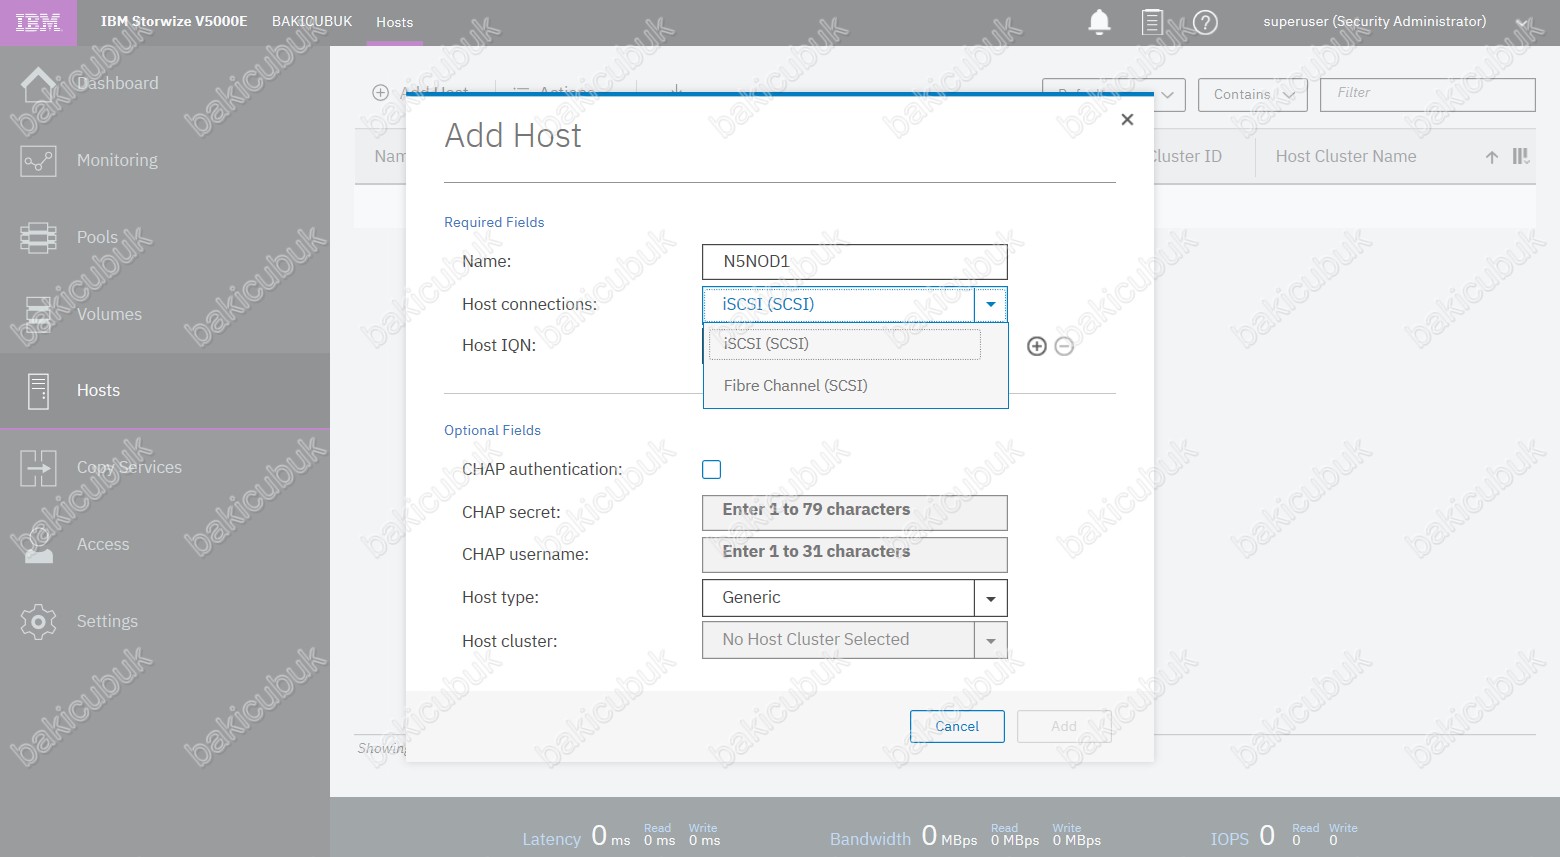Select Fibre Channel (SCSI) option
The width and height of the screenshot is (1560, 857).
point(856,386)
